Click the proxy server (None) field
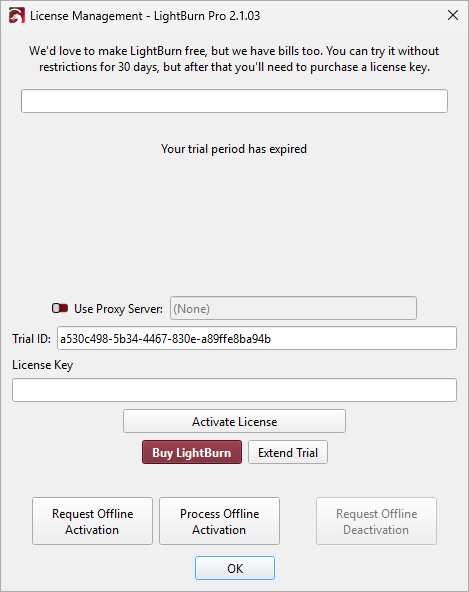Image resolution: width=469 pixels, height=592 pixels. pyautogui.click(x=293, y=308)
